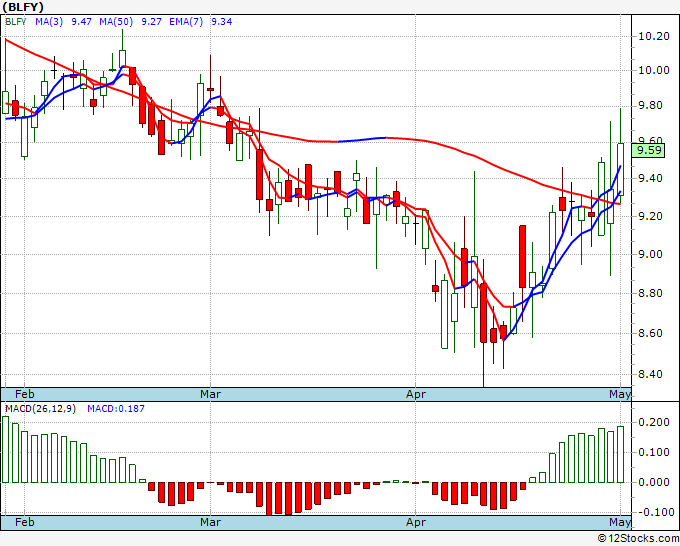Viewport: 680px width, 546px height.
Task: Click May on the MACD panel axis
Action: 620,522
